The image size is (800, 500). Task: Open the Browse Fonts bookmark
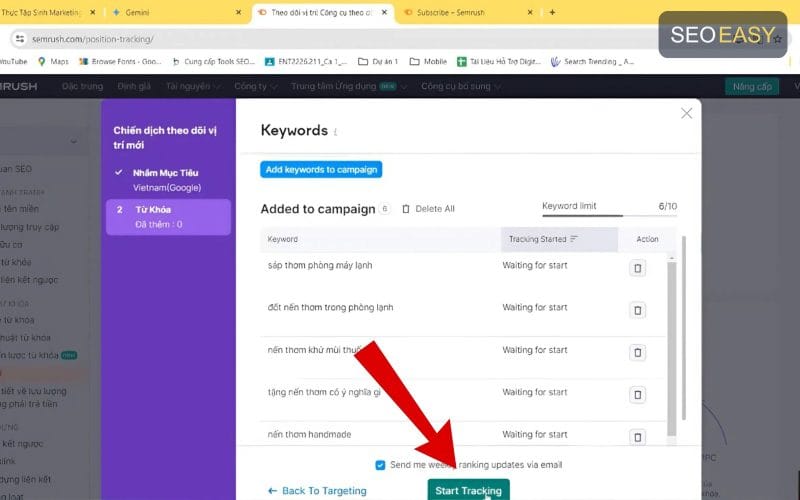pyautogui.click(x=120, y=61)
